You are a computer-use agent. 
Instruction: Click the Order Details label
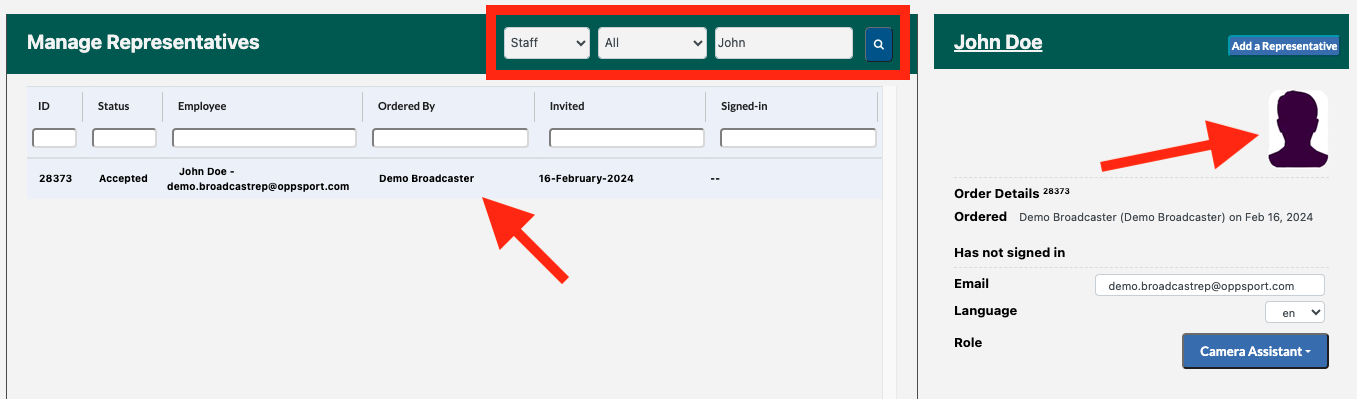click(997, 193)
